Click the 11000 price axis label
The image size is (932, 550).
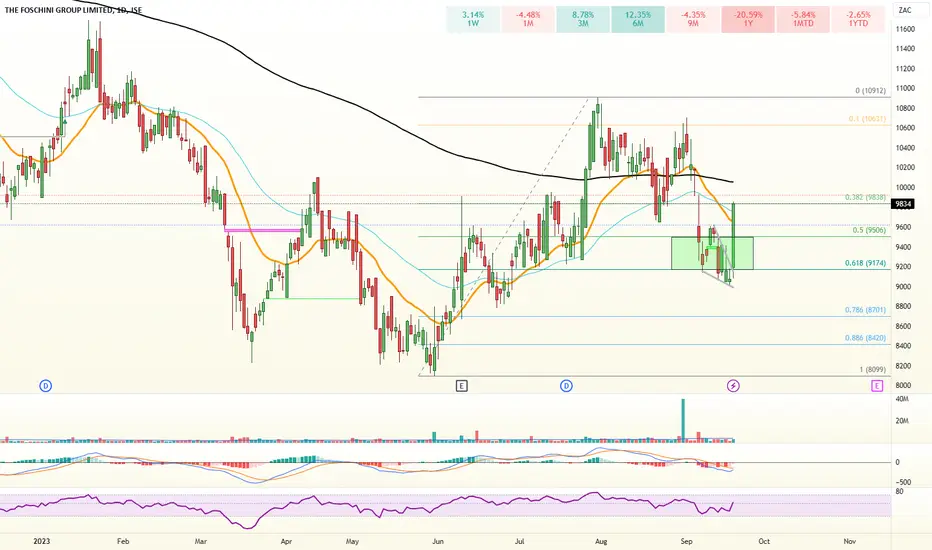click(905, 89)
